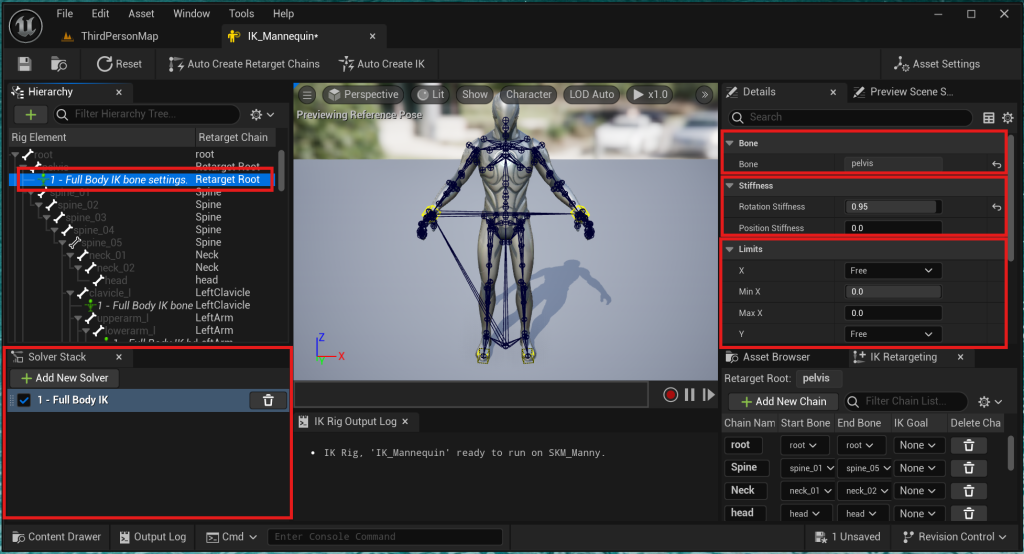The width and height of the screenshot is (1024, 554).
Task: Collapse the Bone section in Details
Action: pos(729,143)
